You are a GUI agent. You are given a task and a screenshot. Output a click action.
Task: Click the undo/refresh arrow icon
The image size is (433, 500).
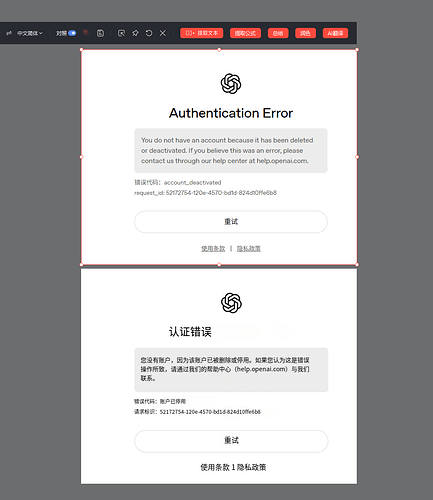(149, 33)
